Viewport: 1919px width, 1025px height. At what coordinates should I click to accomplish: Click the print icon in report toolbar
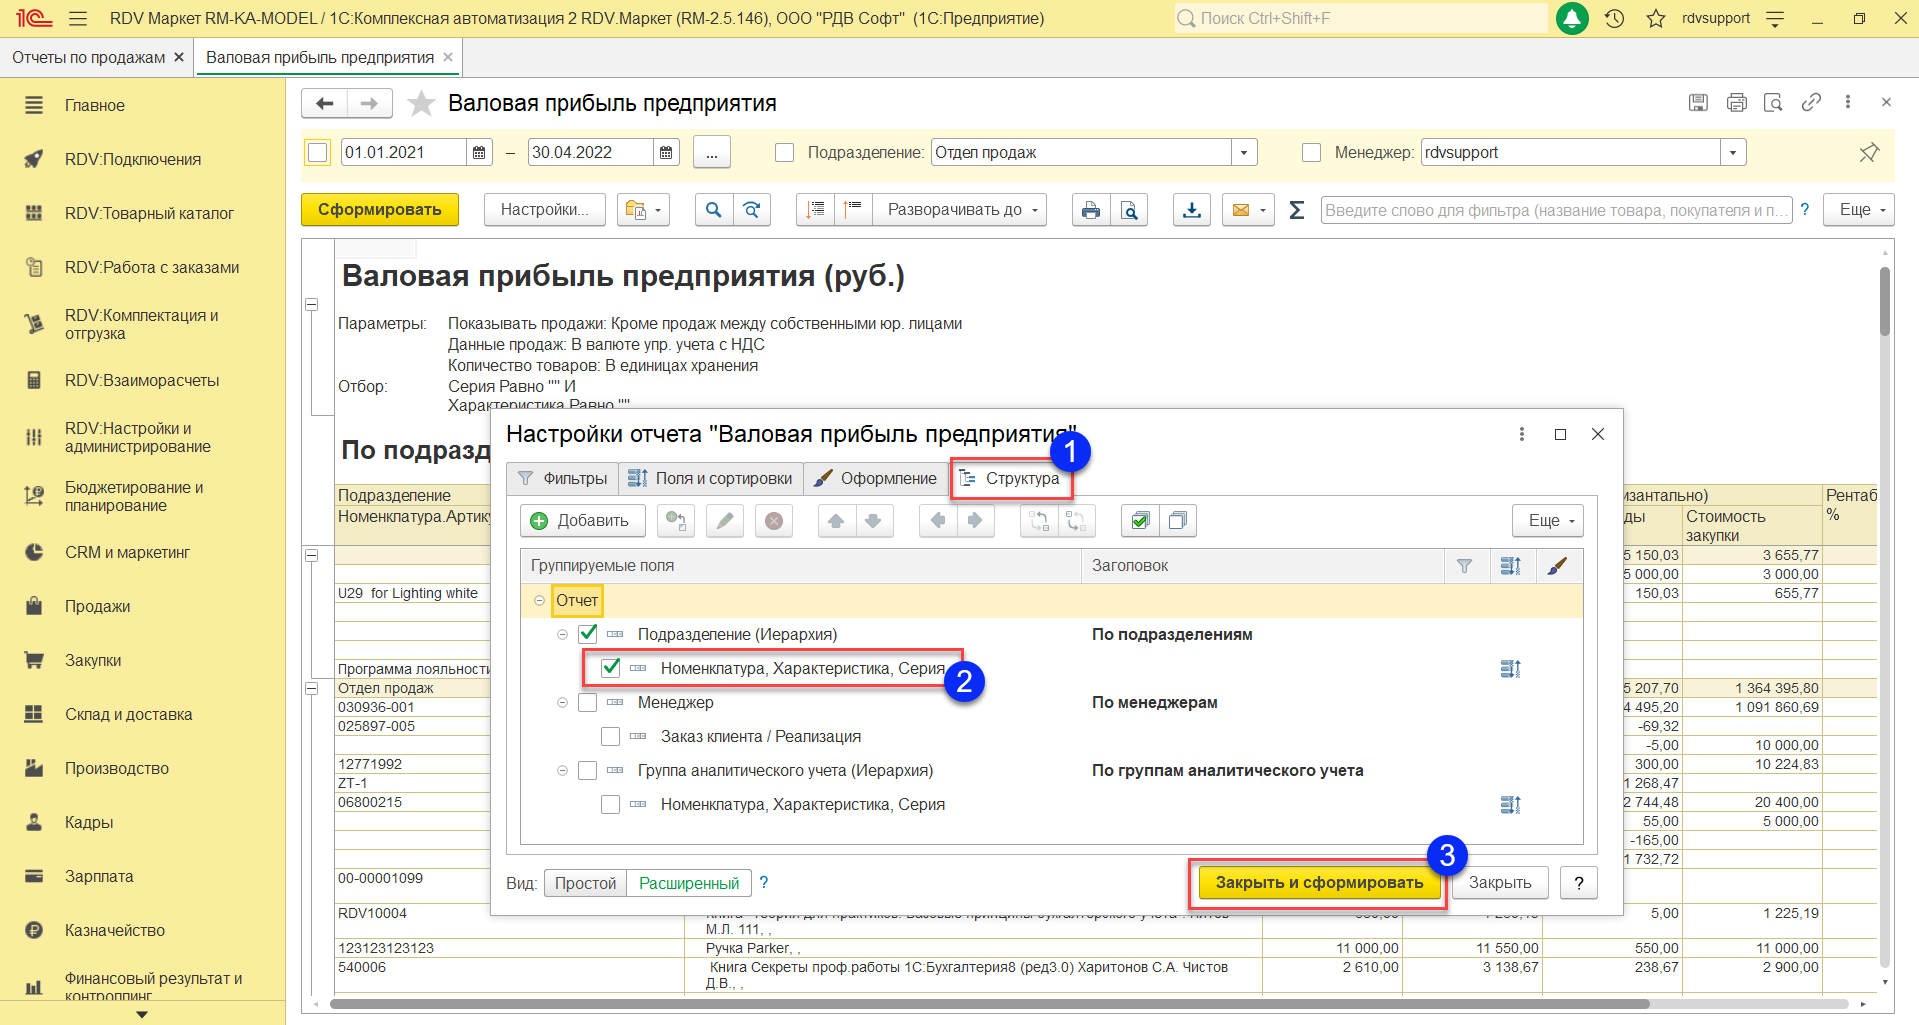pyautogui.click(x=1090, y=210)
